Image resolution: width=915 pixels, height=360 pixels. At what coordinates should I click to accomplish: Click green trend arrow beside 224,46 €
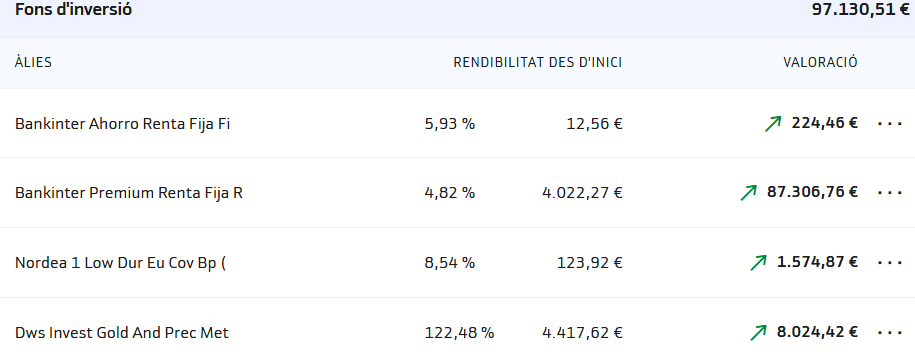[x=773, y=124]
